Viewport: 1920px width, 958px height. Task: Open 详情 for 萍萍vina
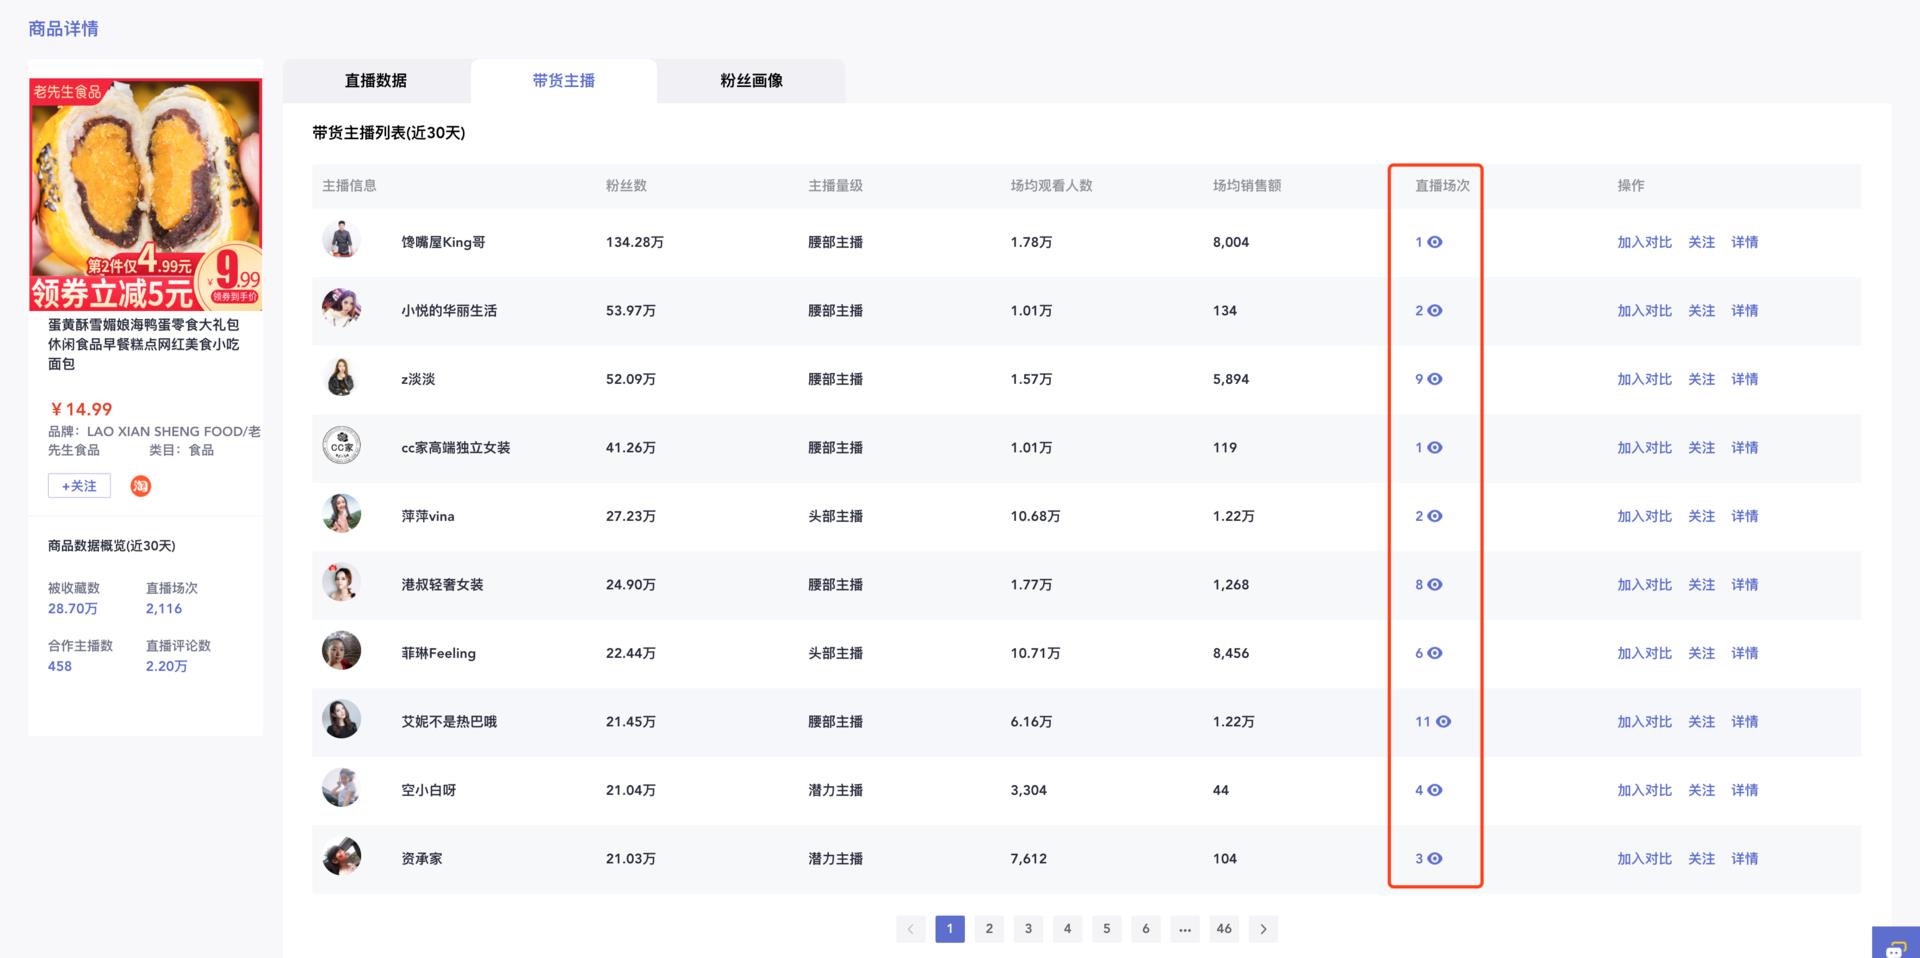click(x=1744, y=516)
